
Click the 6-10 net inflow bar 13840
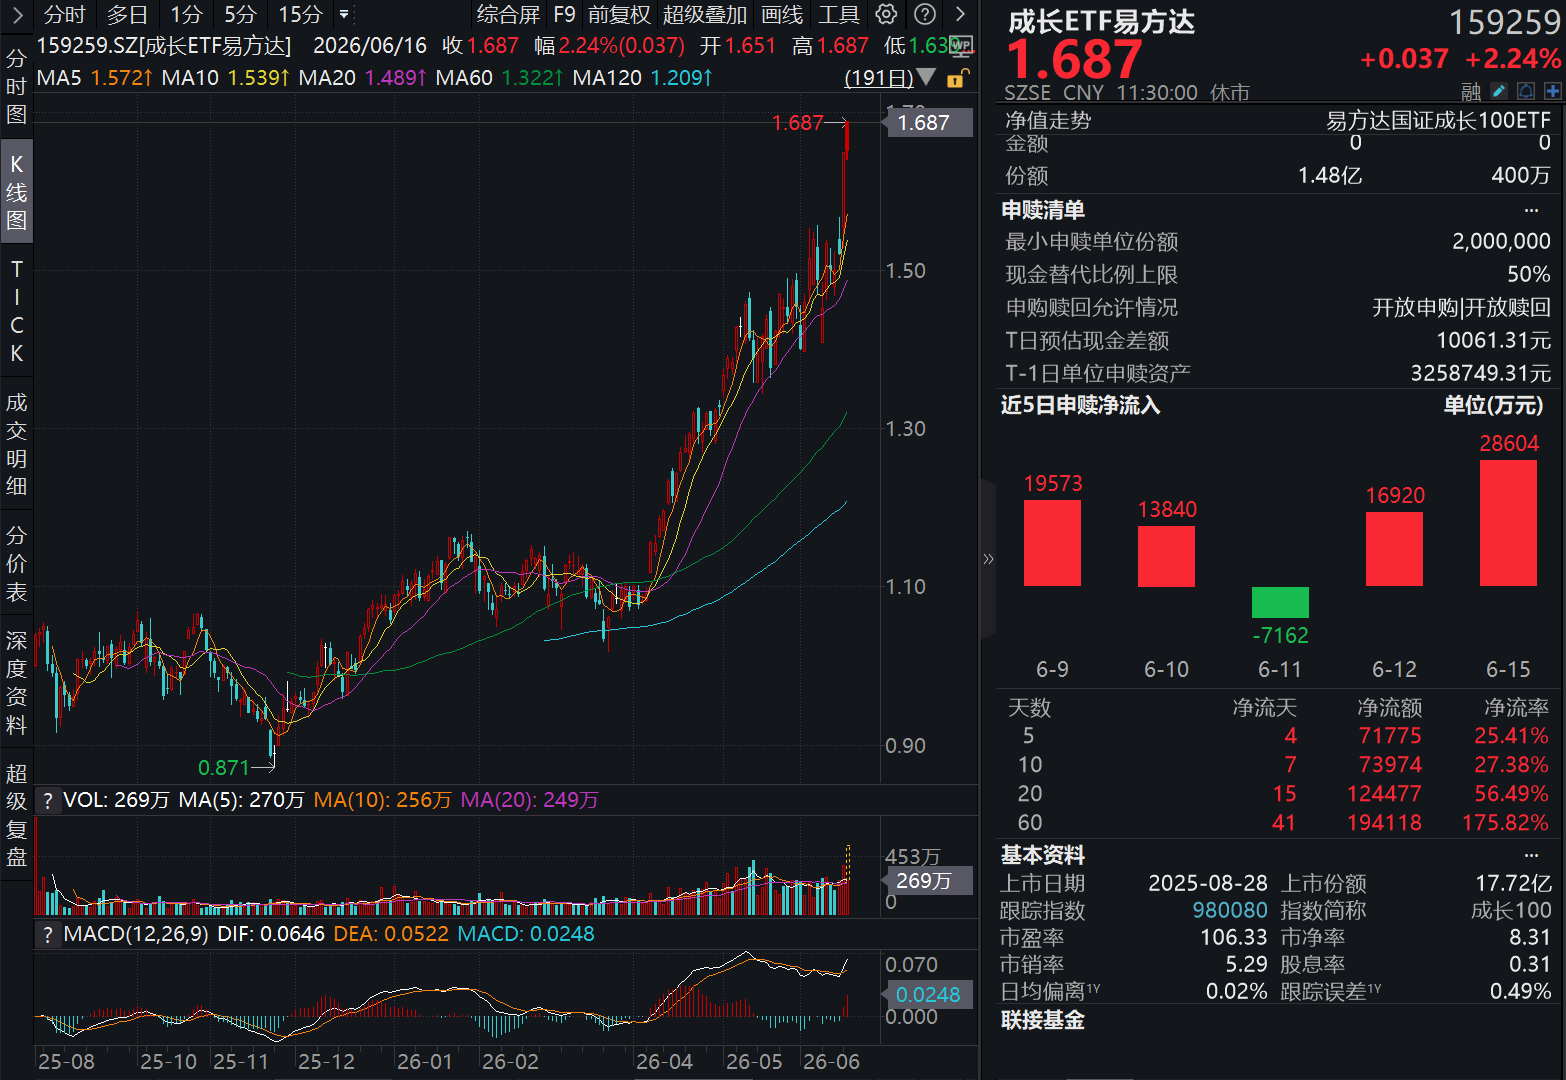(1166, 556)
